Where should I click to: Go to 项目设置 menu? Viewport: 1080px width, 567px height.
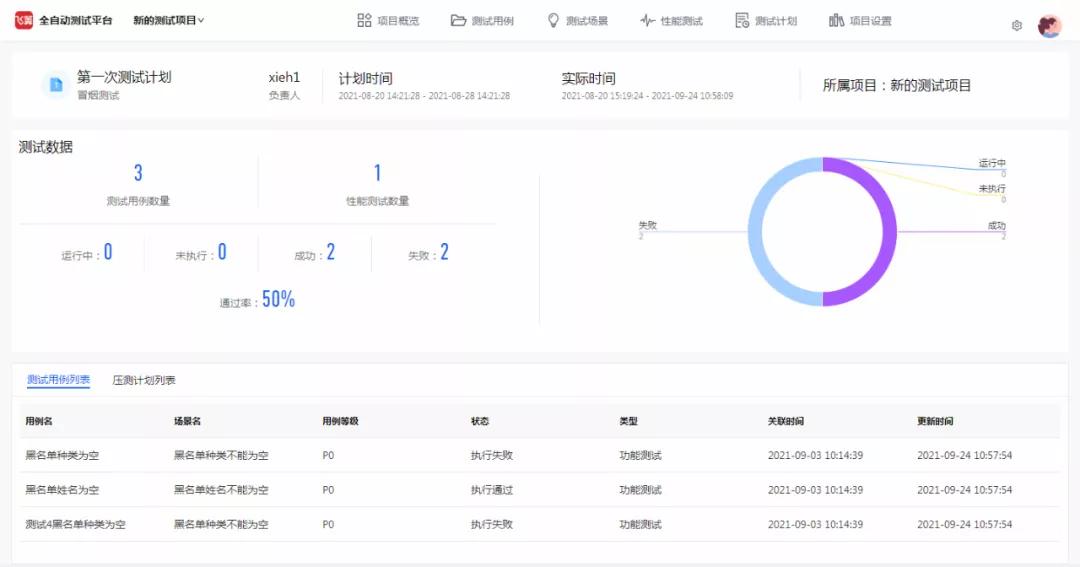click(x=871, y=21)
